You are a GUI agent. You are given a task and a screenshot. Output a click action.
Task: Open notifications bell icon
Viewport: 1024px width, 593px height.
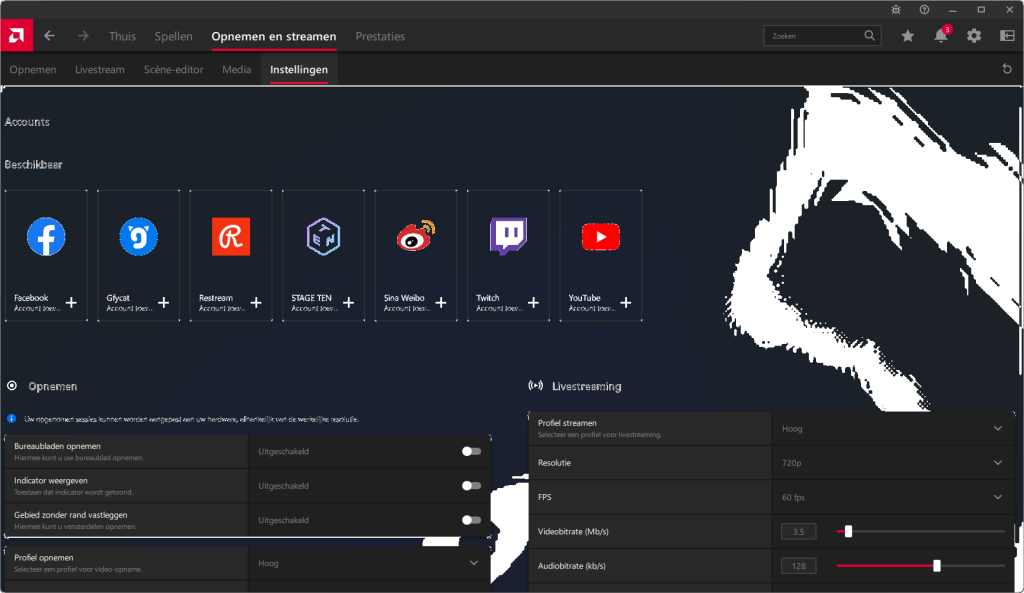[x=941, y=36]
